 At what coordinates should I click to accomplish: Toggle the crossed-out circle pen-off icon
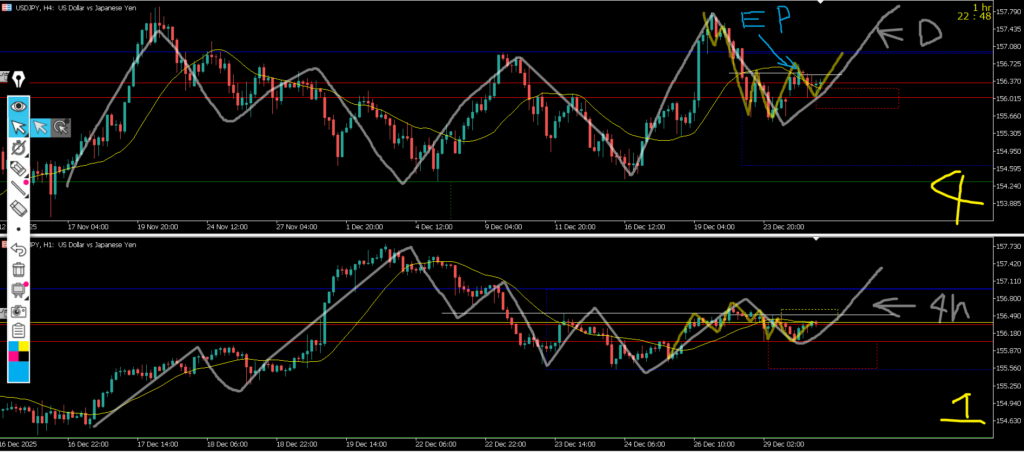(18, 148)
